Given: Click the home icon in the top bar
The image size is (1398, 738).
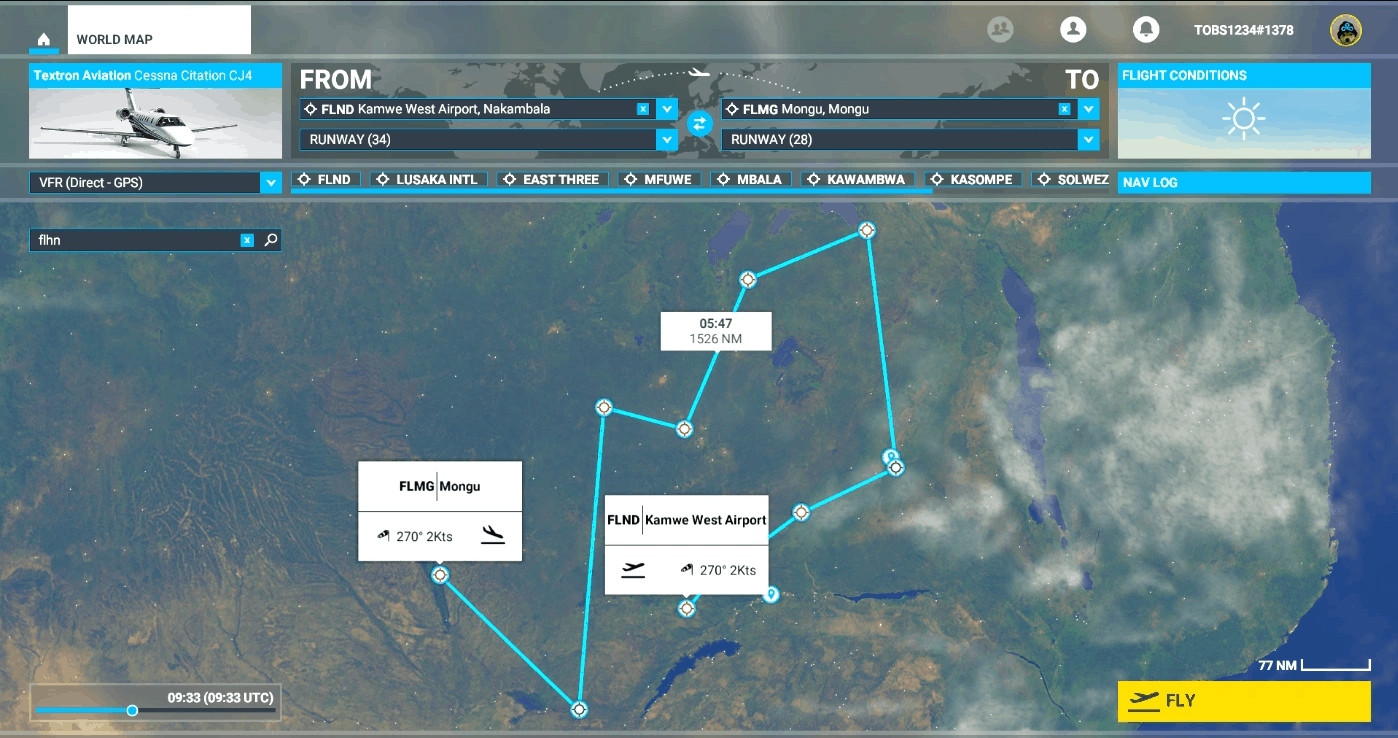Looking at the screenshot, I should pyautogui.click(x=43, y=37).
